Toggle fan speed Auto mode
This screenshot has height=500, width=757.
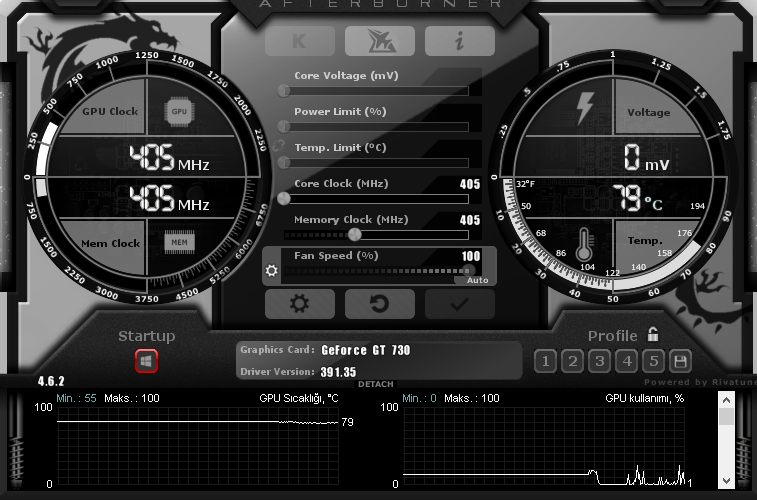(475, 280)
